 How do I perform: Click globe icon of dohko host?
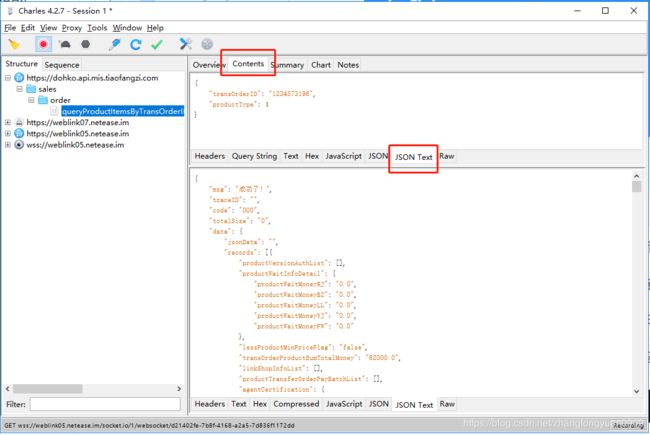coord(19,78)
